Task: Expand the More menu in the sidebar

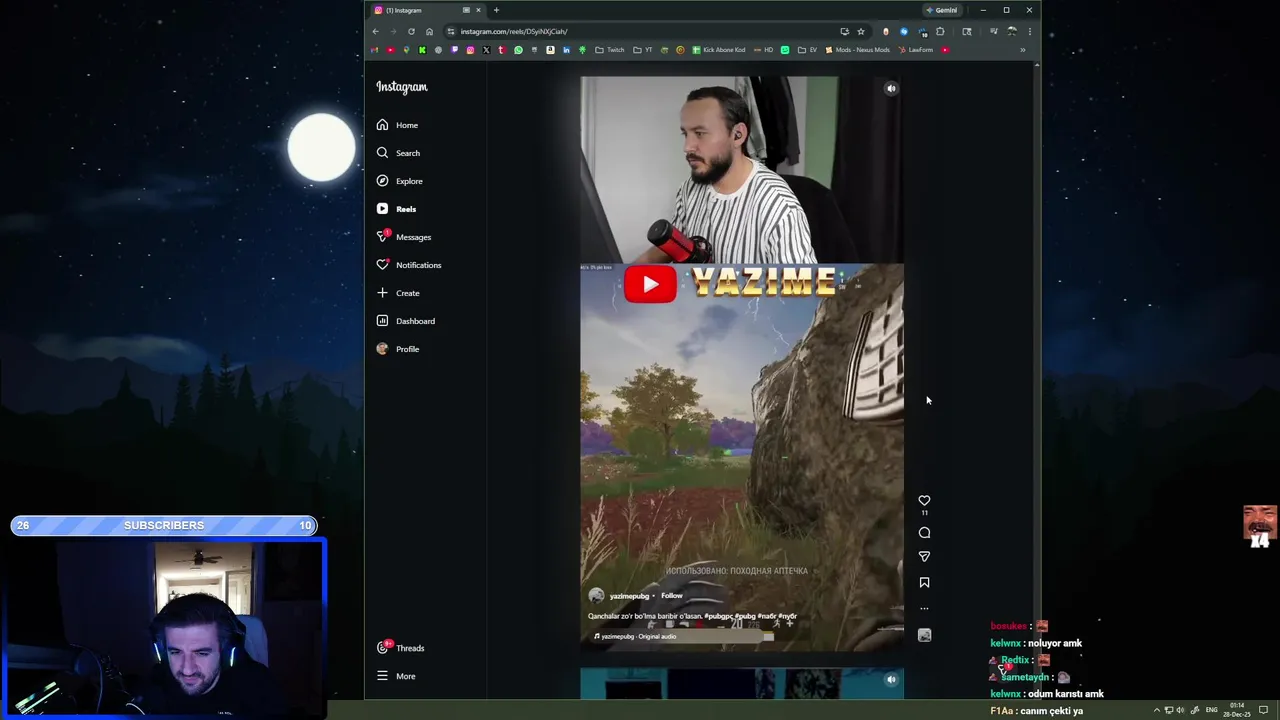Action: click(396, 676)
